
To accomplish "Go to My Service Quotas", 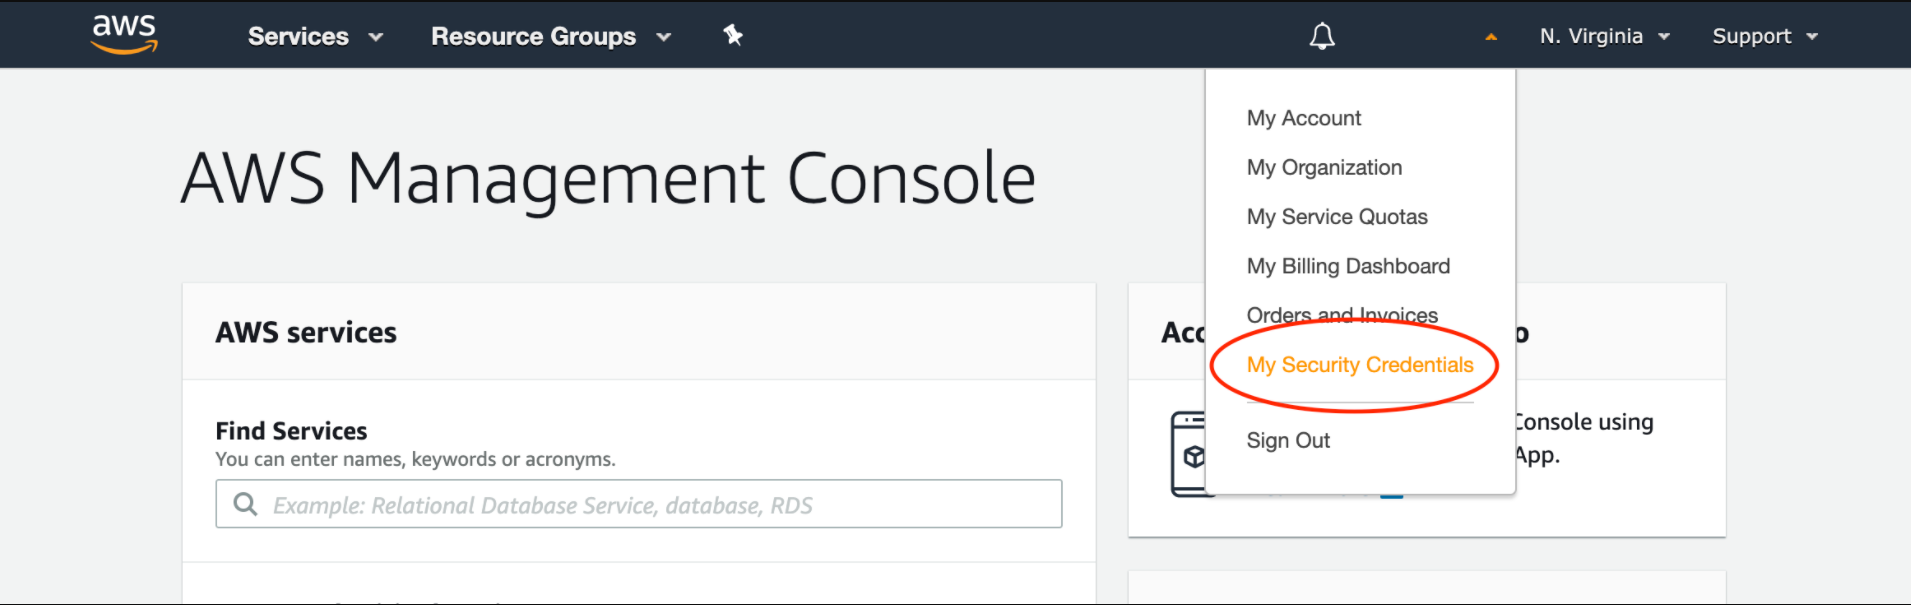I will [x=1336, y=217].
